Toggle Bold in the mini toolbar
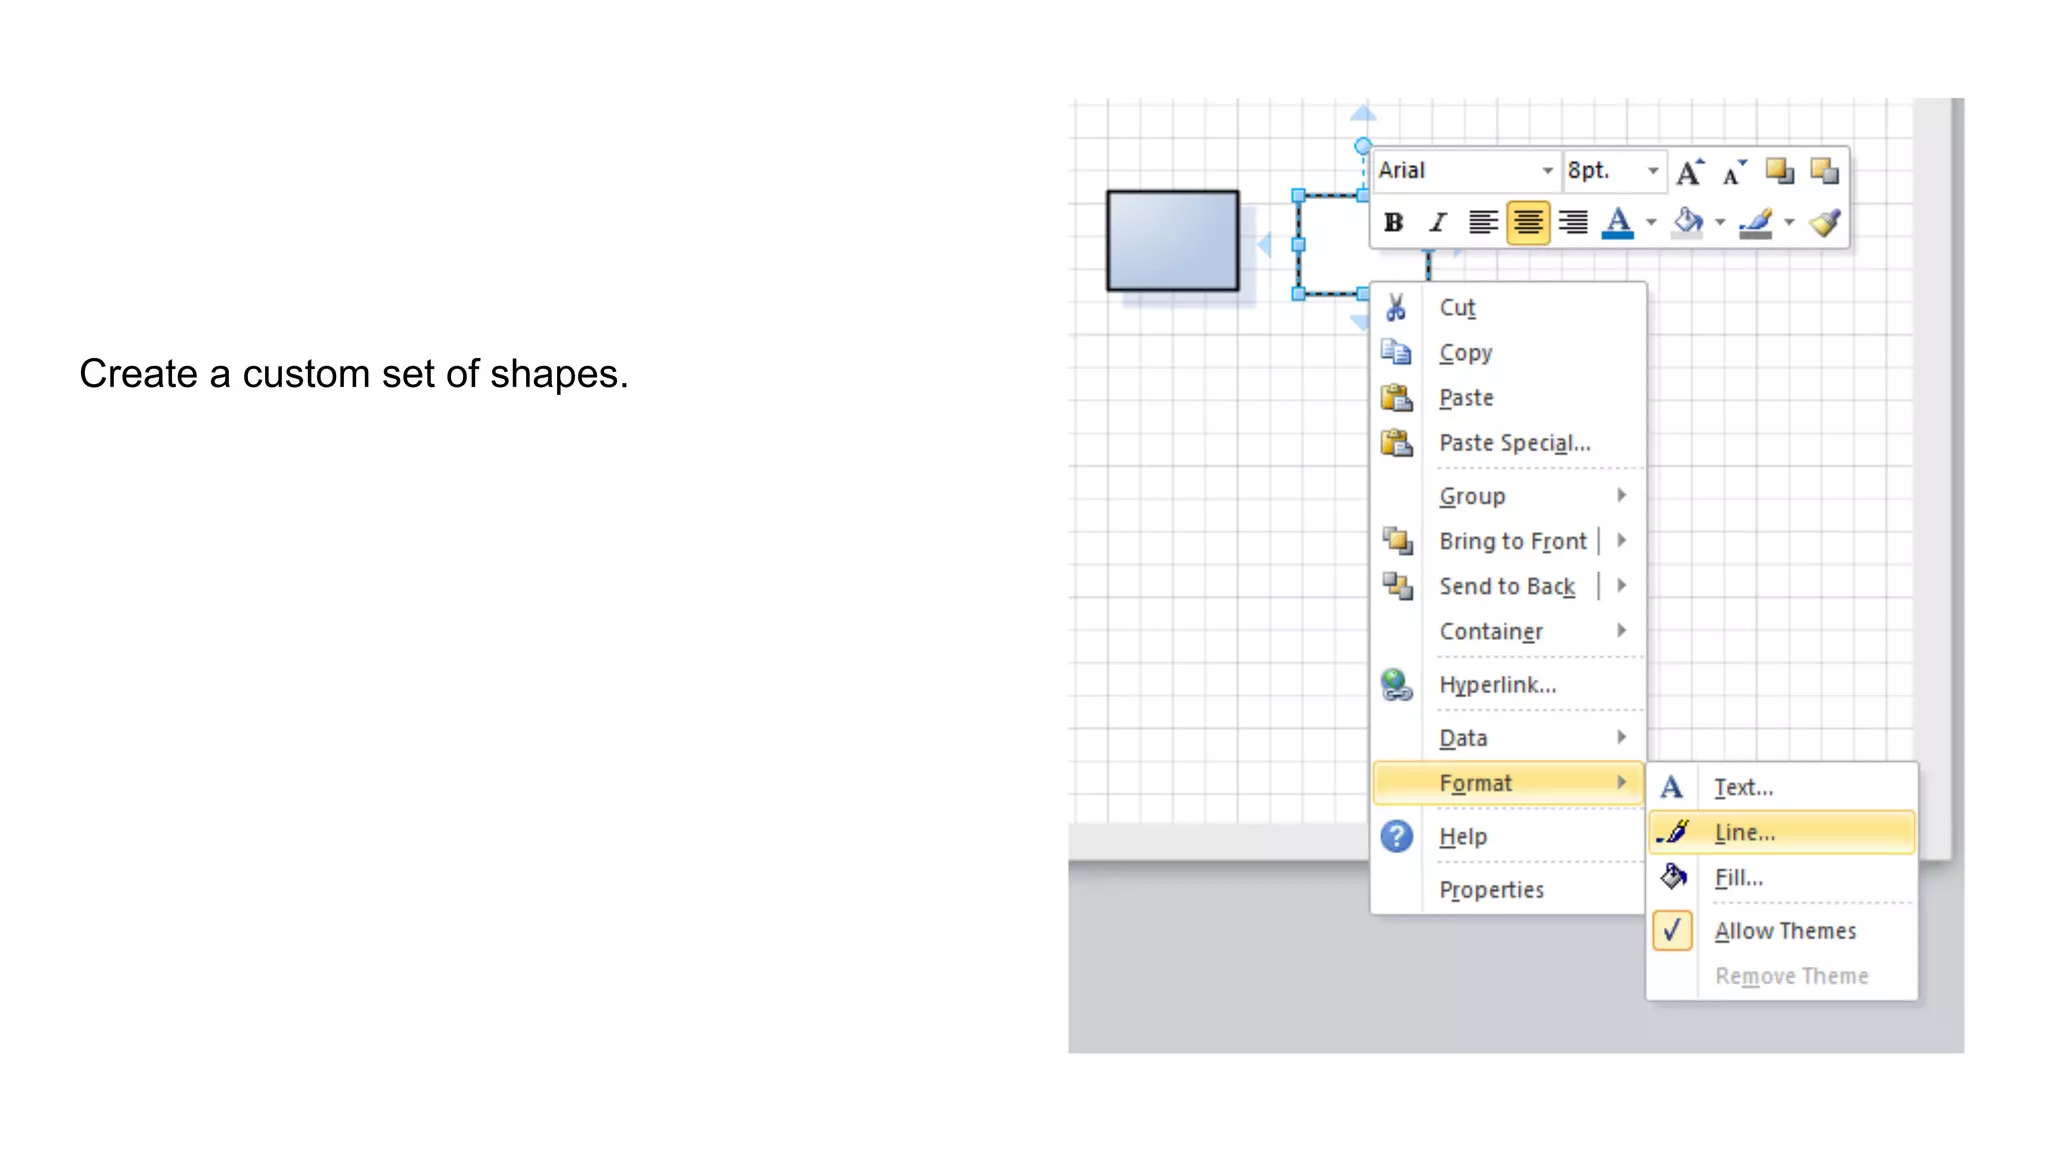Screen dimensions: 2048x1152 coord(1393,222)
